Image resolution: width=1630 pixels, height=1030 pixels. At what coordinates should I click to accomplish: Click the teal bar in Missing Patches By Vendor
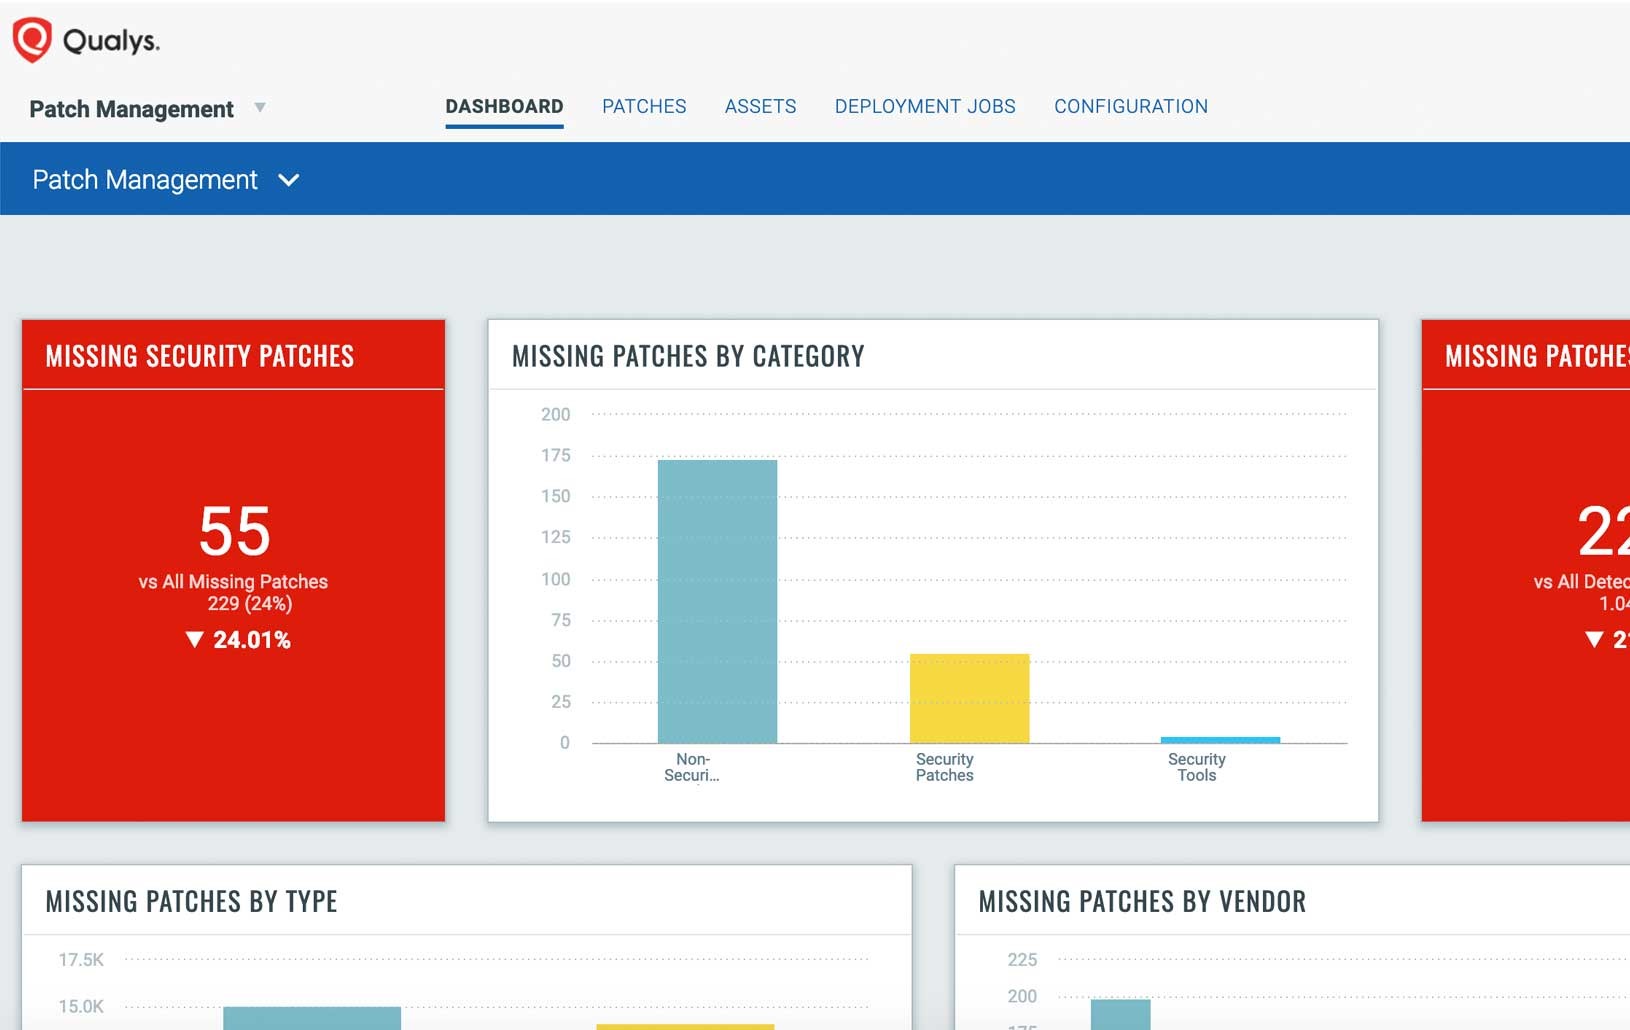point(1120,1014)
